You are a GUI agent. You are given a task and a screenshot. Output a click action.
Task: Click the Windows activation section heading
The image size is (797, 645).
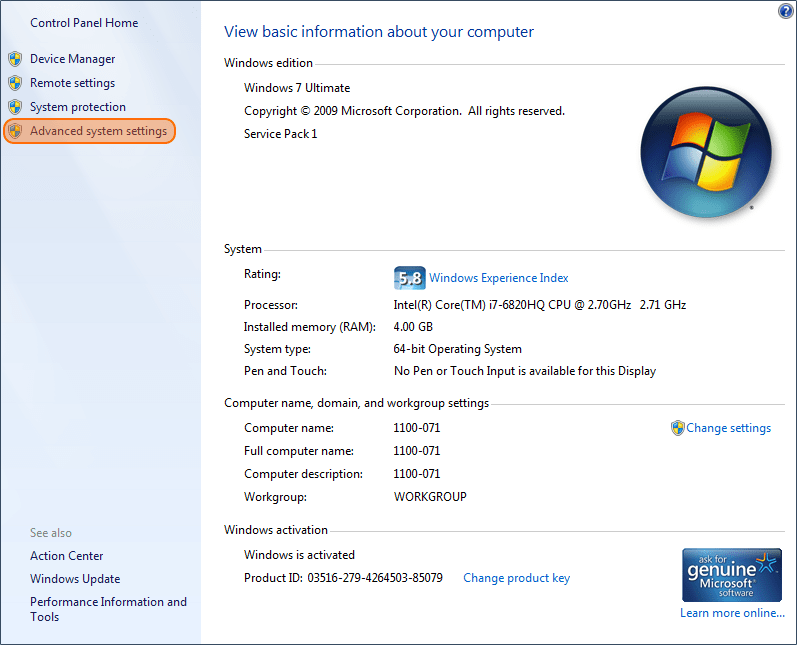click(x=276, y=530)
